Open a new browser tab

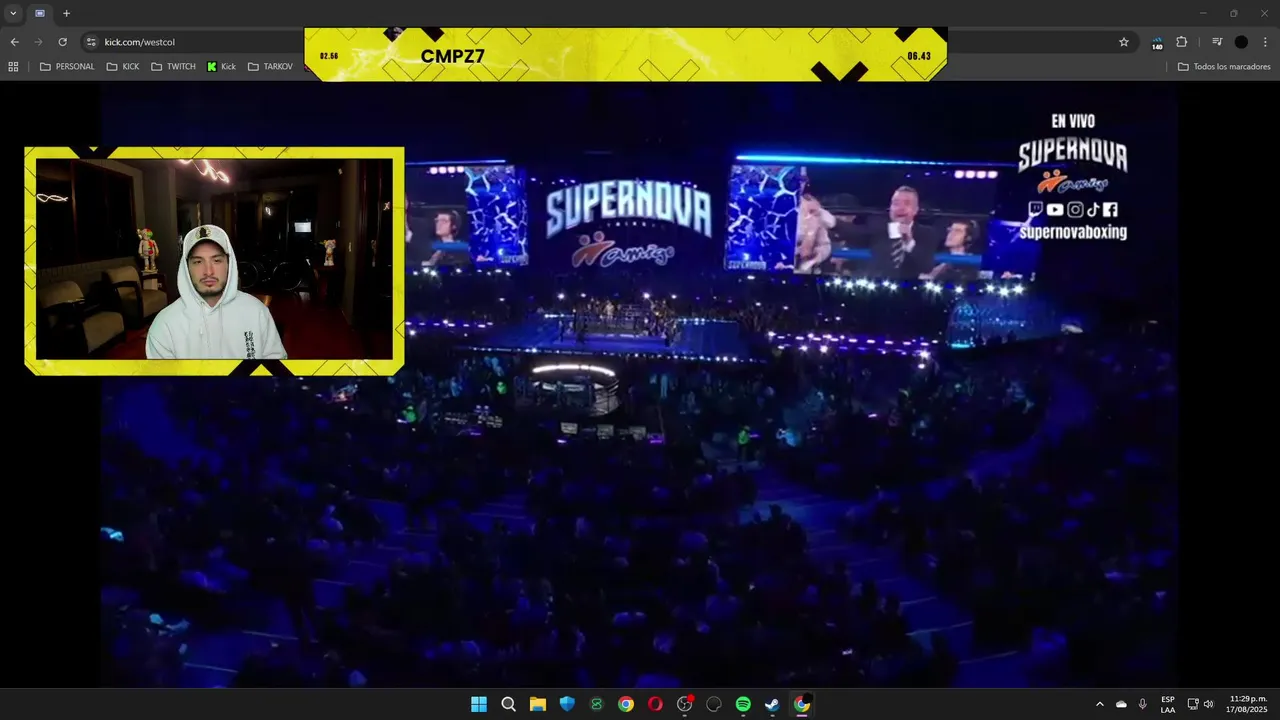66,13
